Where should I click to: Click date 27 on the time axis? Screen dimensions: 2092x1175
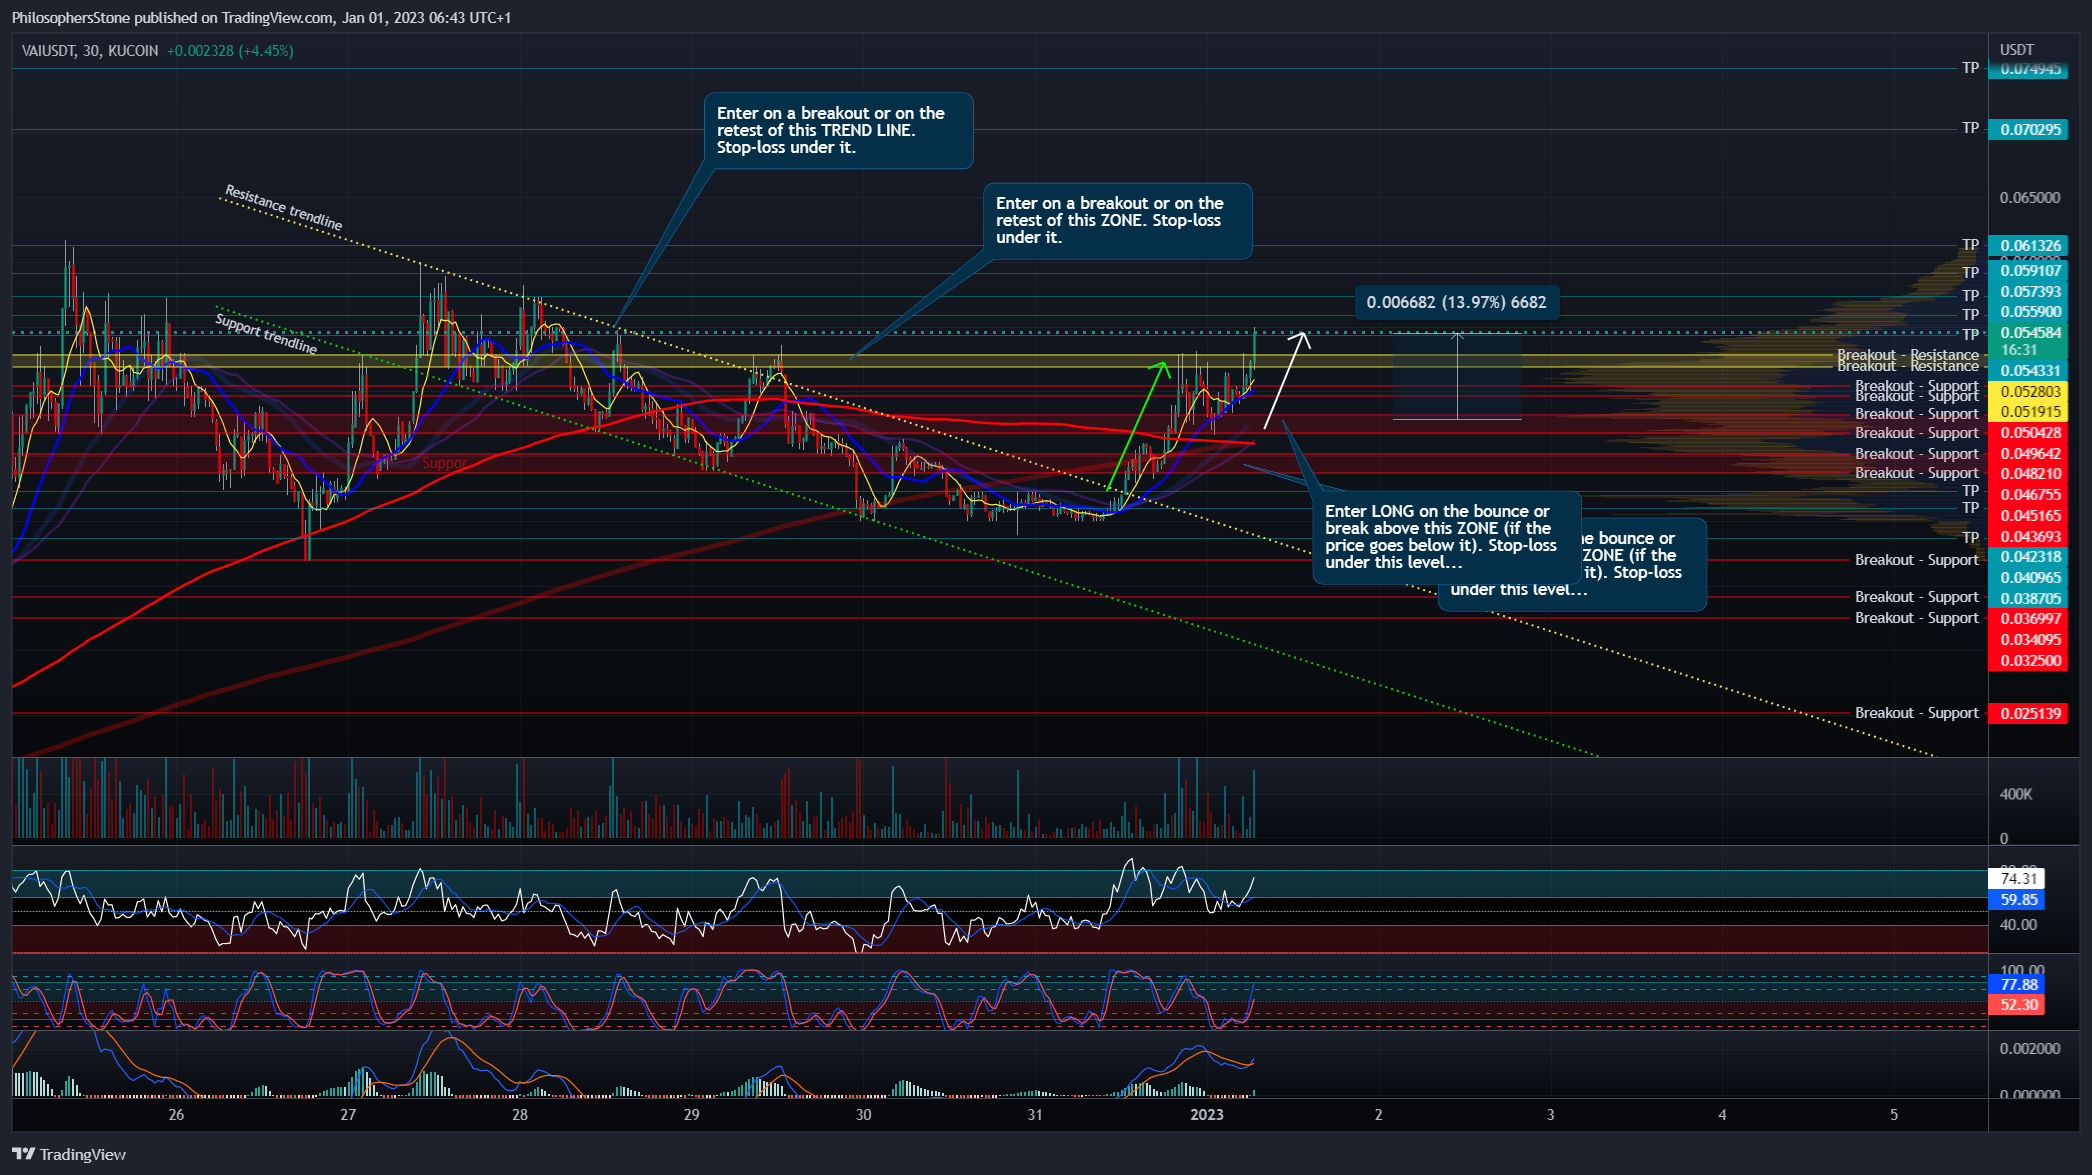[348, 1114]
